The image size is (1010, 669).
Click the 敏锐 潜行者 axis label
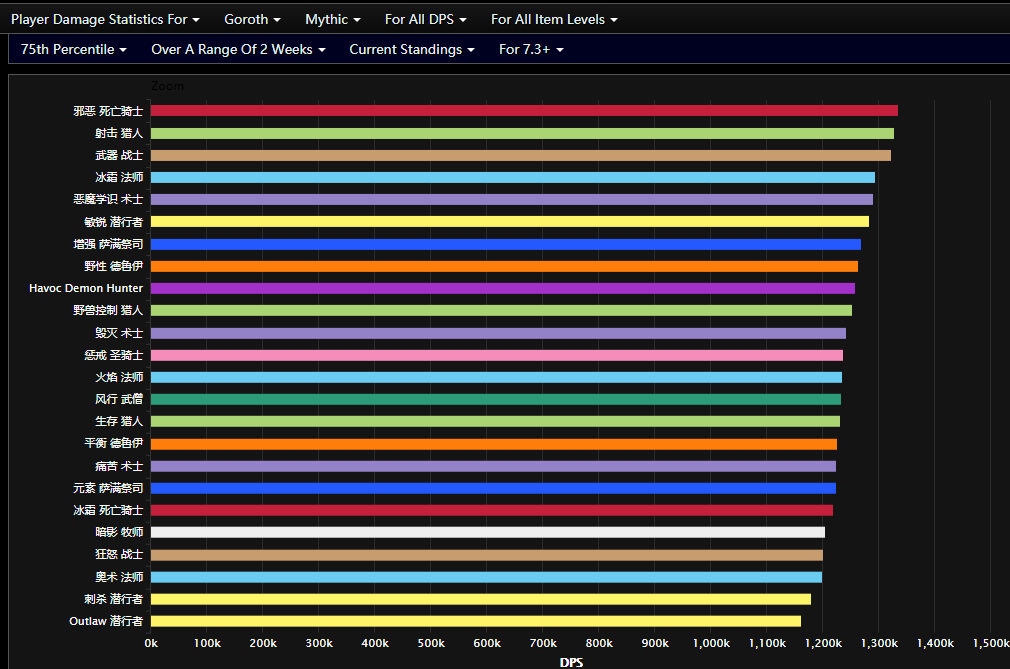[x=113, y=221]
